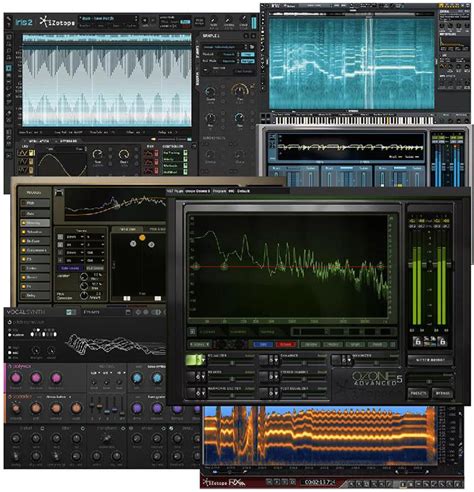
Task: Toggle the Harmony module checkbox in Nectar
Action: click(24, 223)
